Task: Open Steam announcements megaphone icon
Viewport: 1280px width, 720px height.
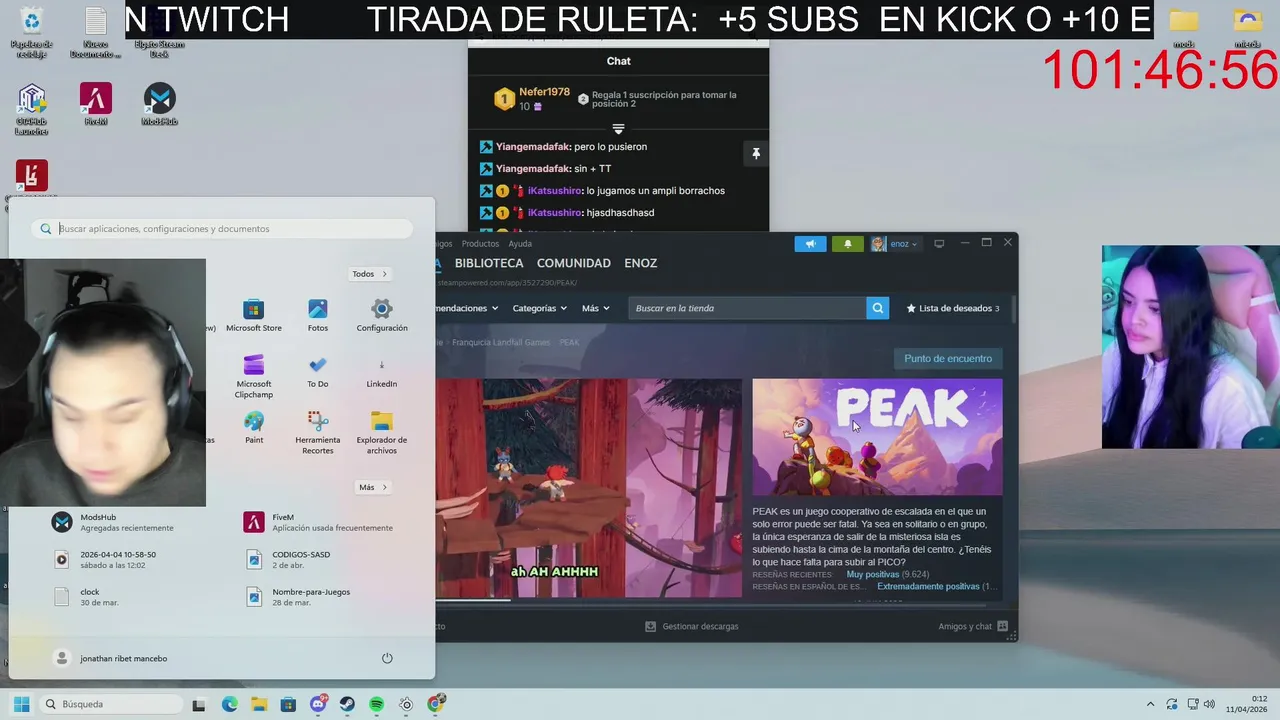Action: (x=810, y=244)
